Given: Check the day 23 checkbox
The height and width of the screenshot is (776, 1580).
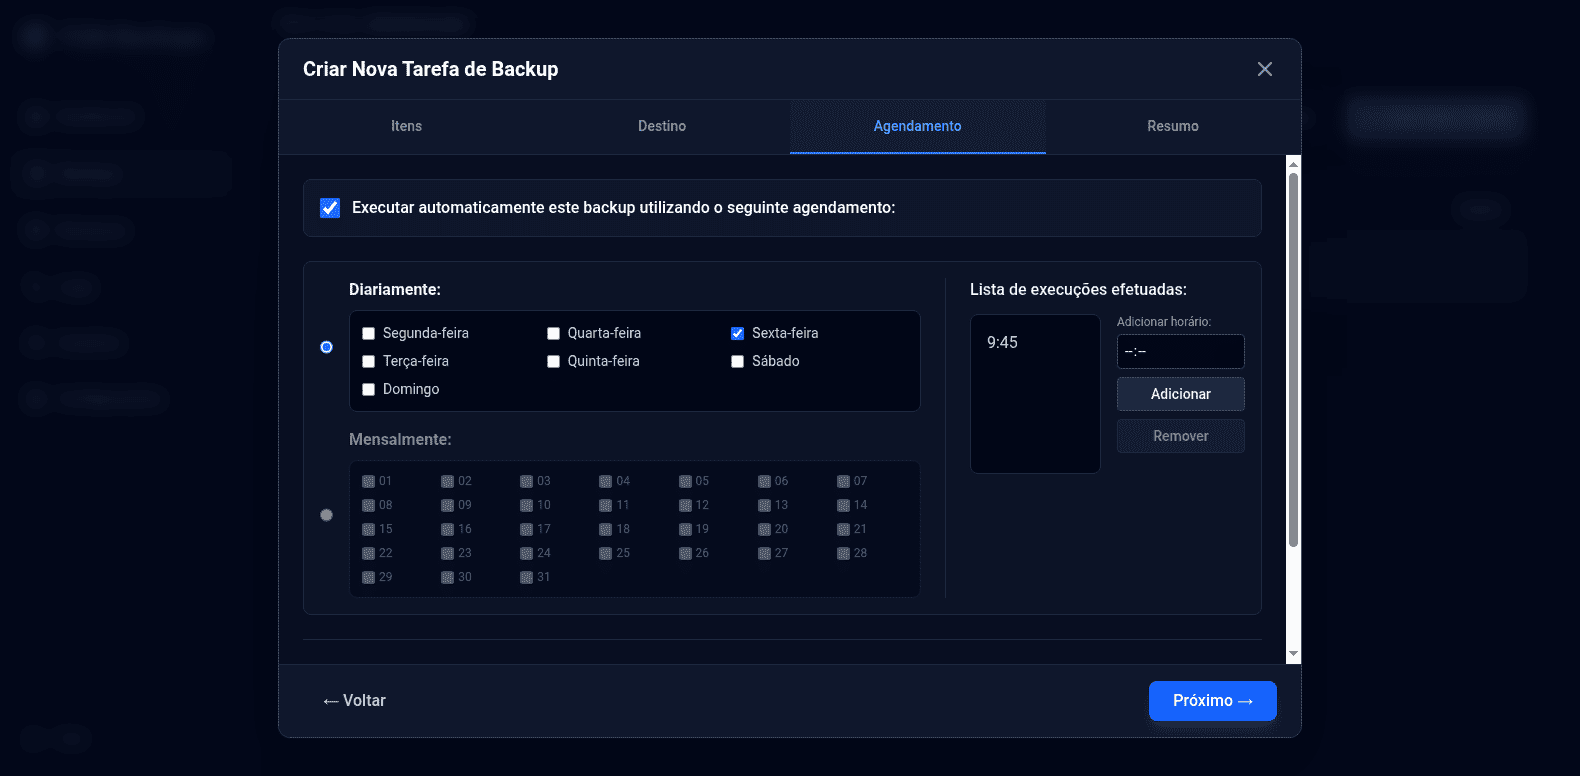Looking at the screenshot, I should pyautogui.click(x=447, y=554).
